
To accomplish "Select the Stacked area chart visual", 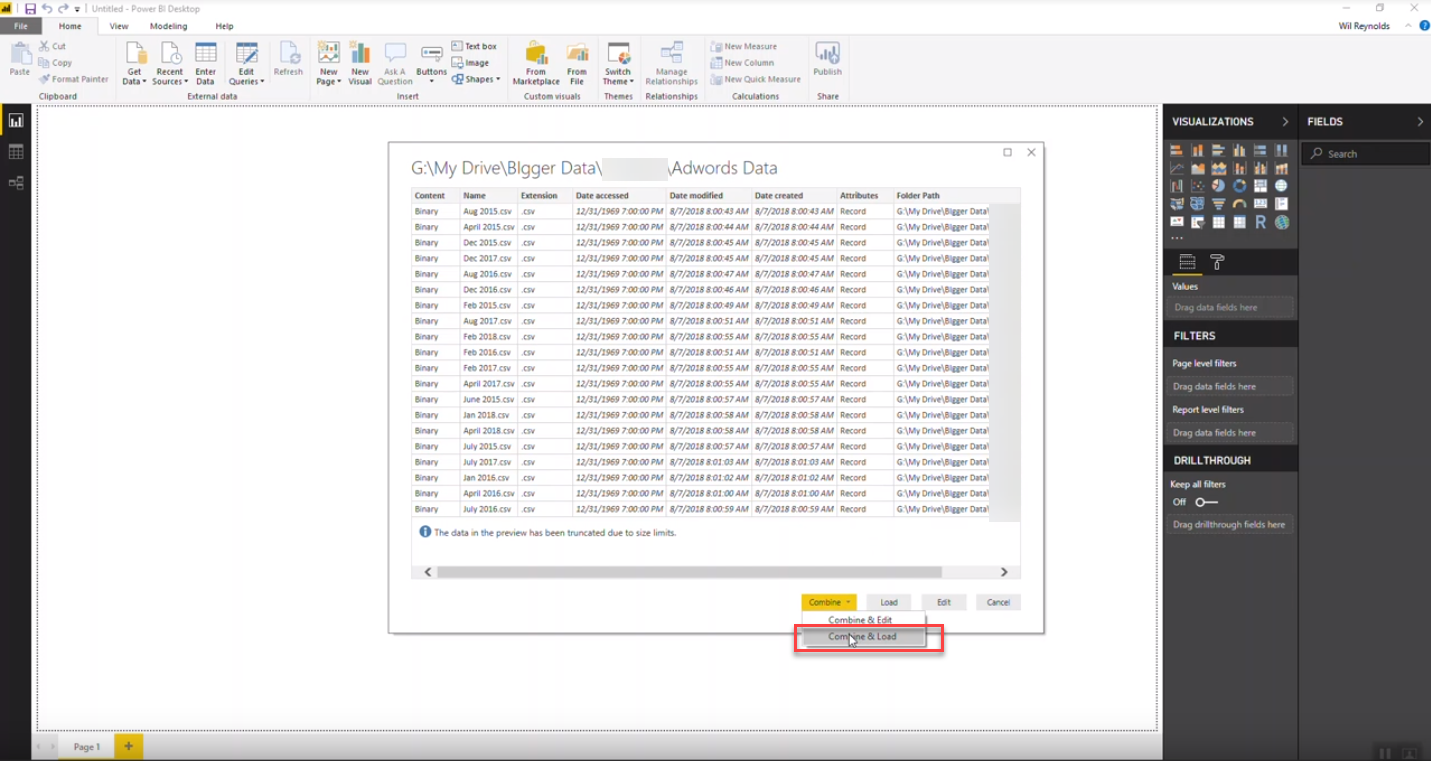I will (x=1219, y=168).
